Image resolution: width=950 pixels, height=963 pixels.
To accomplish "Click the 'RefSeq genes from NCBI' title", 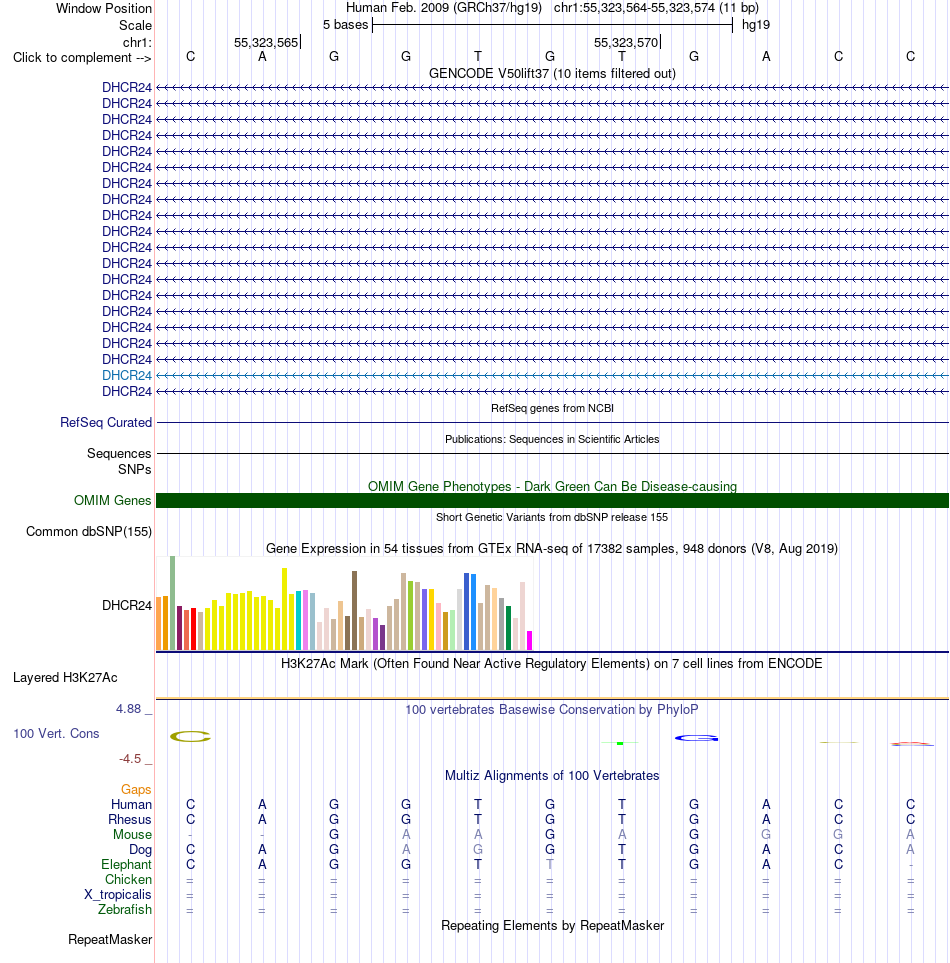I will 552,408.
